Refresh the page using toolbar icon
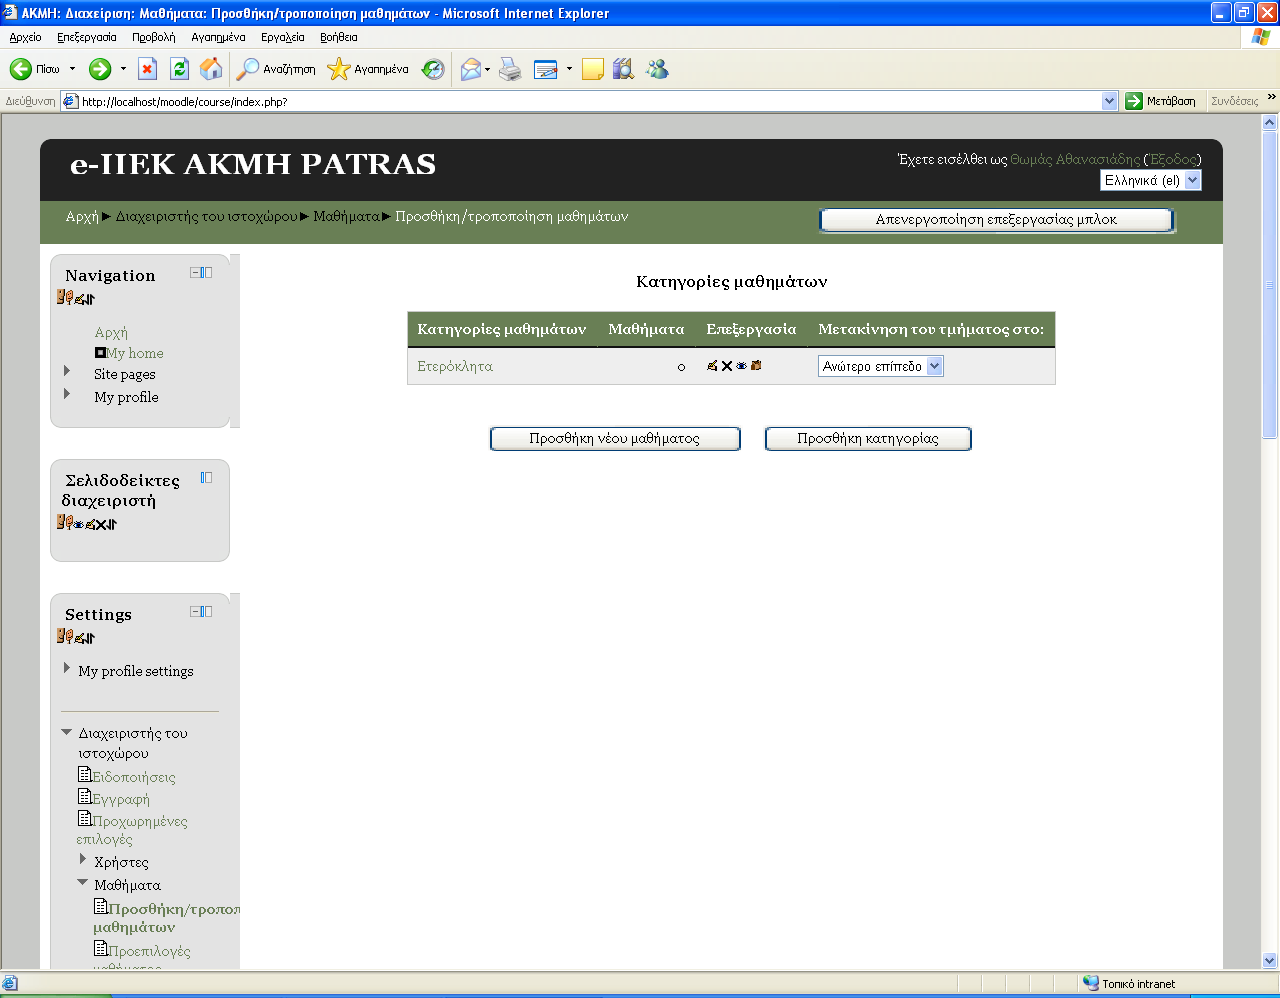Screen dimensions: 1280x998 179,69
